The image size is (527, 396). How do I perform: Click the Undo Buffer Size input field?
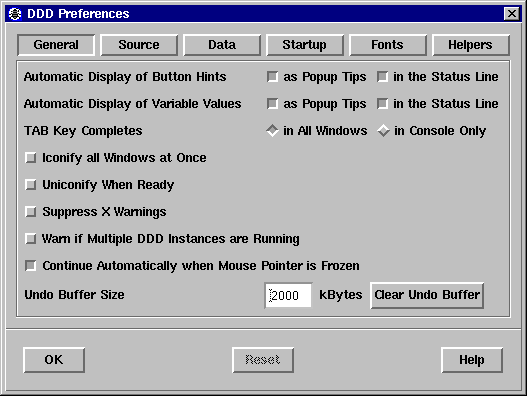(288, 295)
